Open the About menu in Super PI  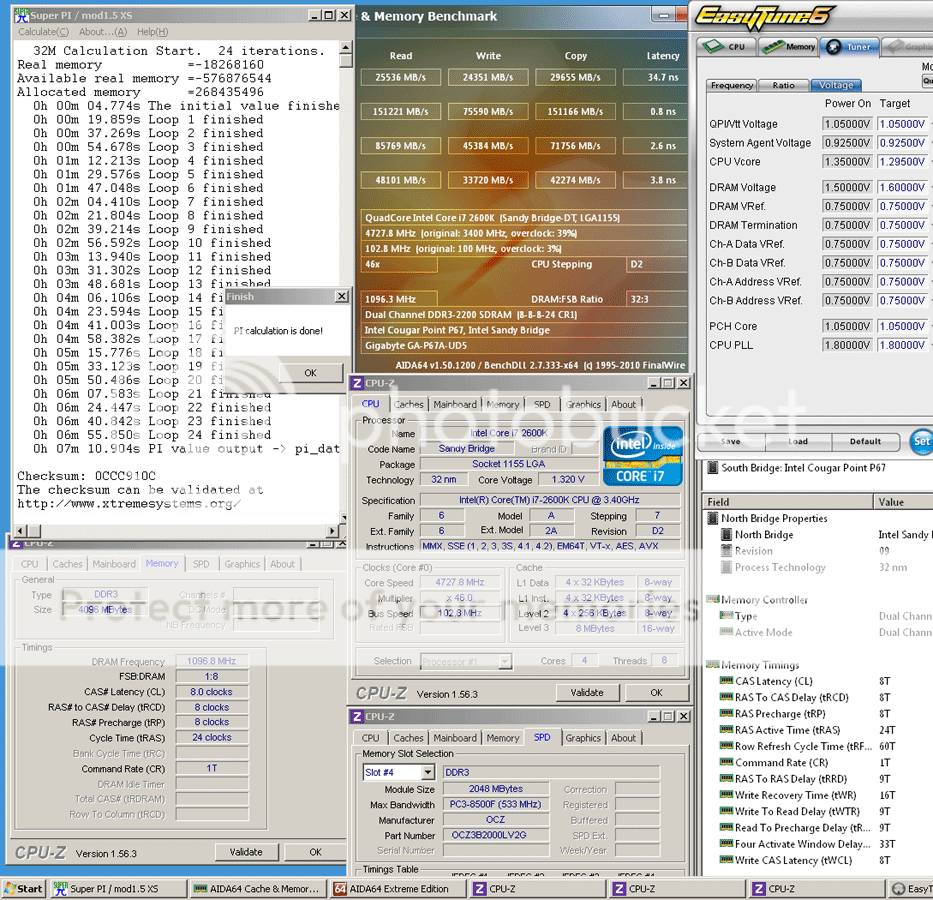pyautogui.click(x=103, y=32)
